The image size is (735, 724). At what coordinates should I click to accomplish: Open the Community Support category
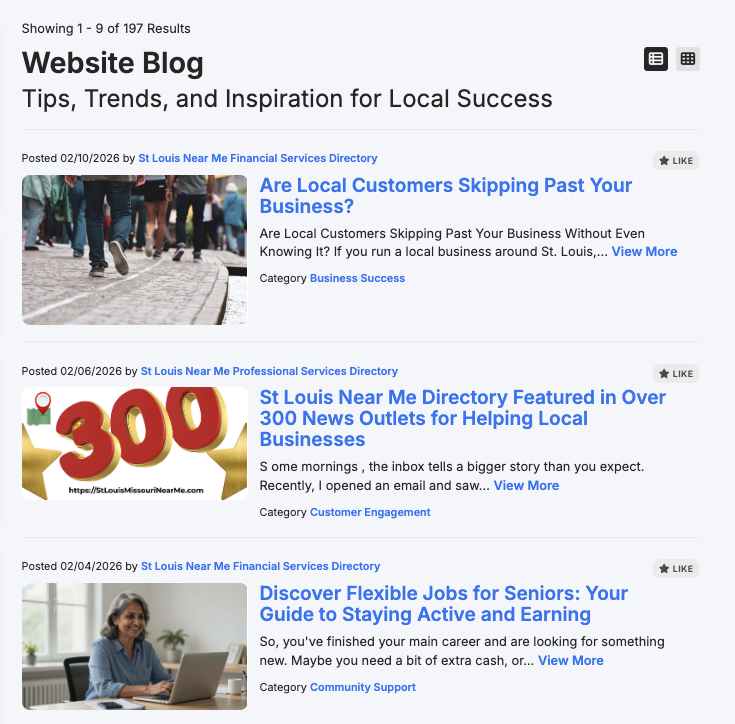tap(362, 687)
